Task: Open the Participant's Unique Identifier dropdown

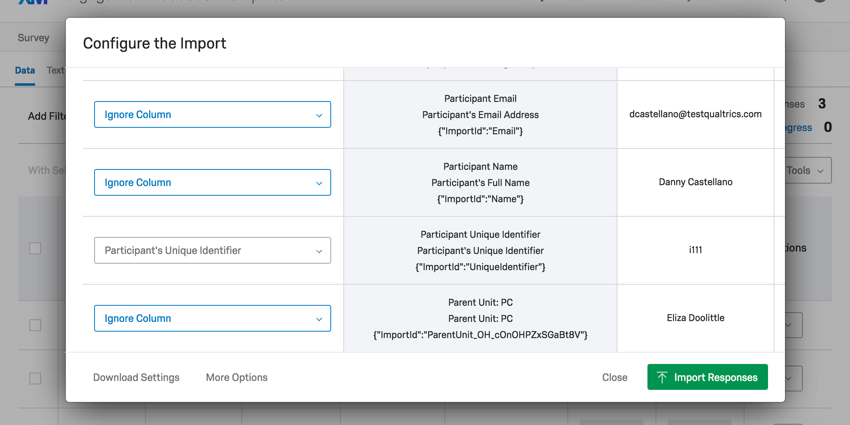Action: pyautogui.click(x=212, y=251)
